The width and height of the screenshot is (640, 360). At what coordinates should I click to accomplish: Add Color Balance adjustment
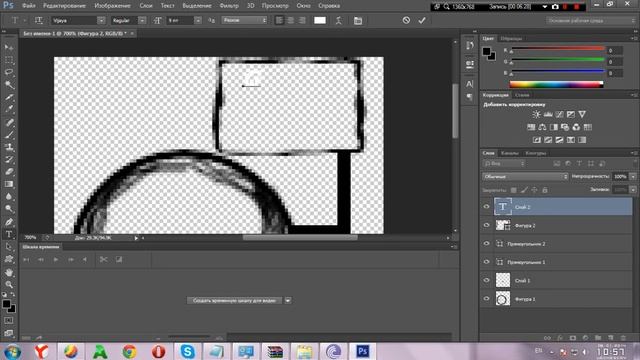pyautogui.click(x=542, y=127)
